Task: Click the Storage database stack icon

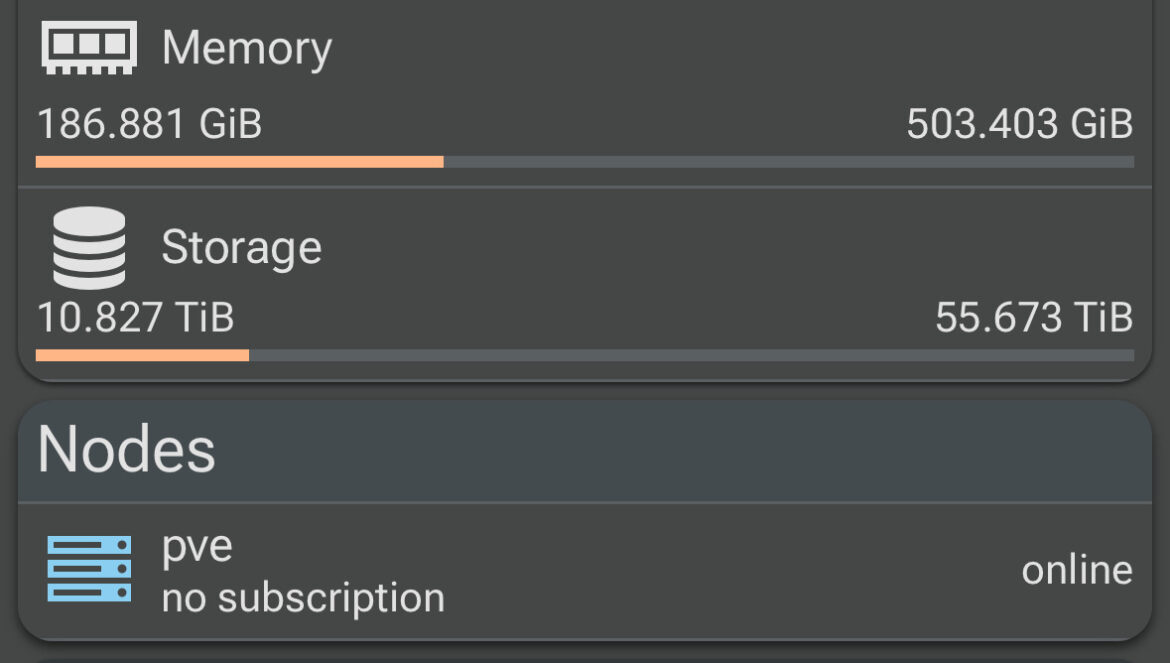Action: point(89,248)
